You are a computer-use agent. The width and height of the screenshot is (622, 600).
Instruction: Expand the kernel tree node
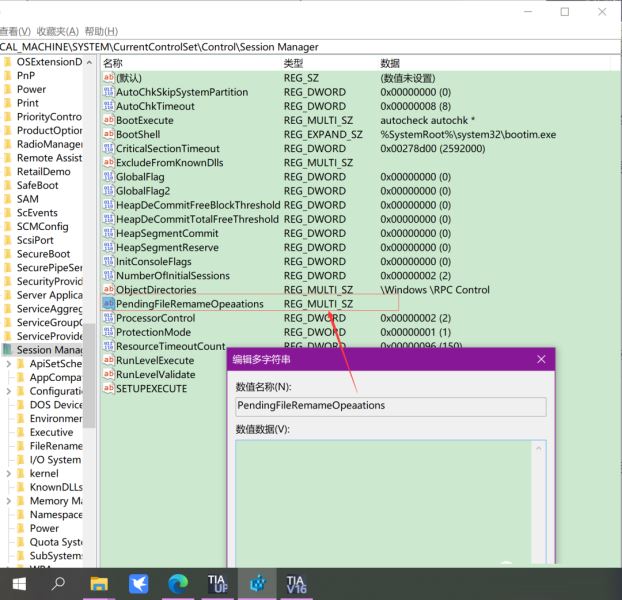point(8,473)
